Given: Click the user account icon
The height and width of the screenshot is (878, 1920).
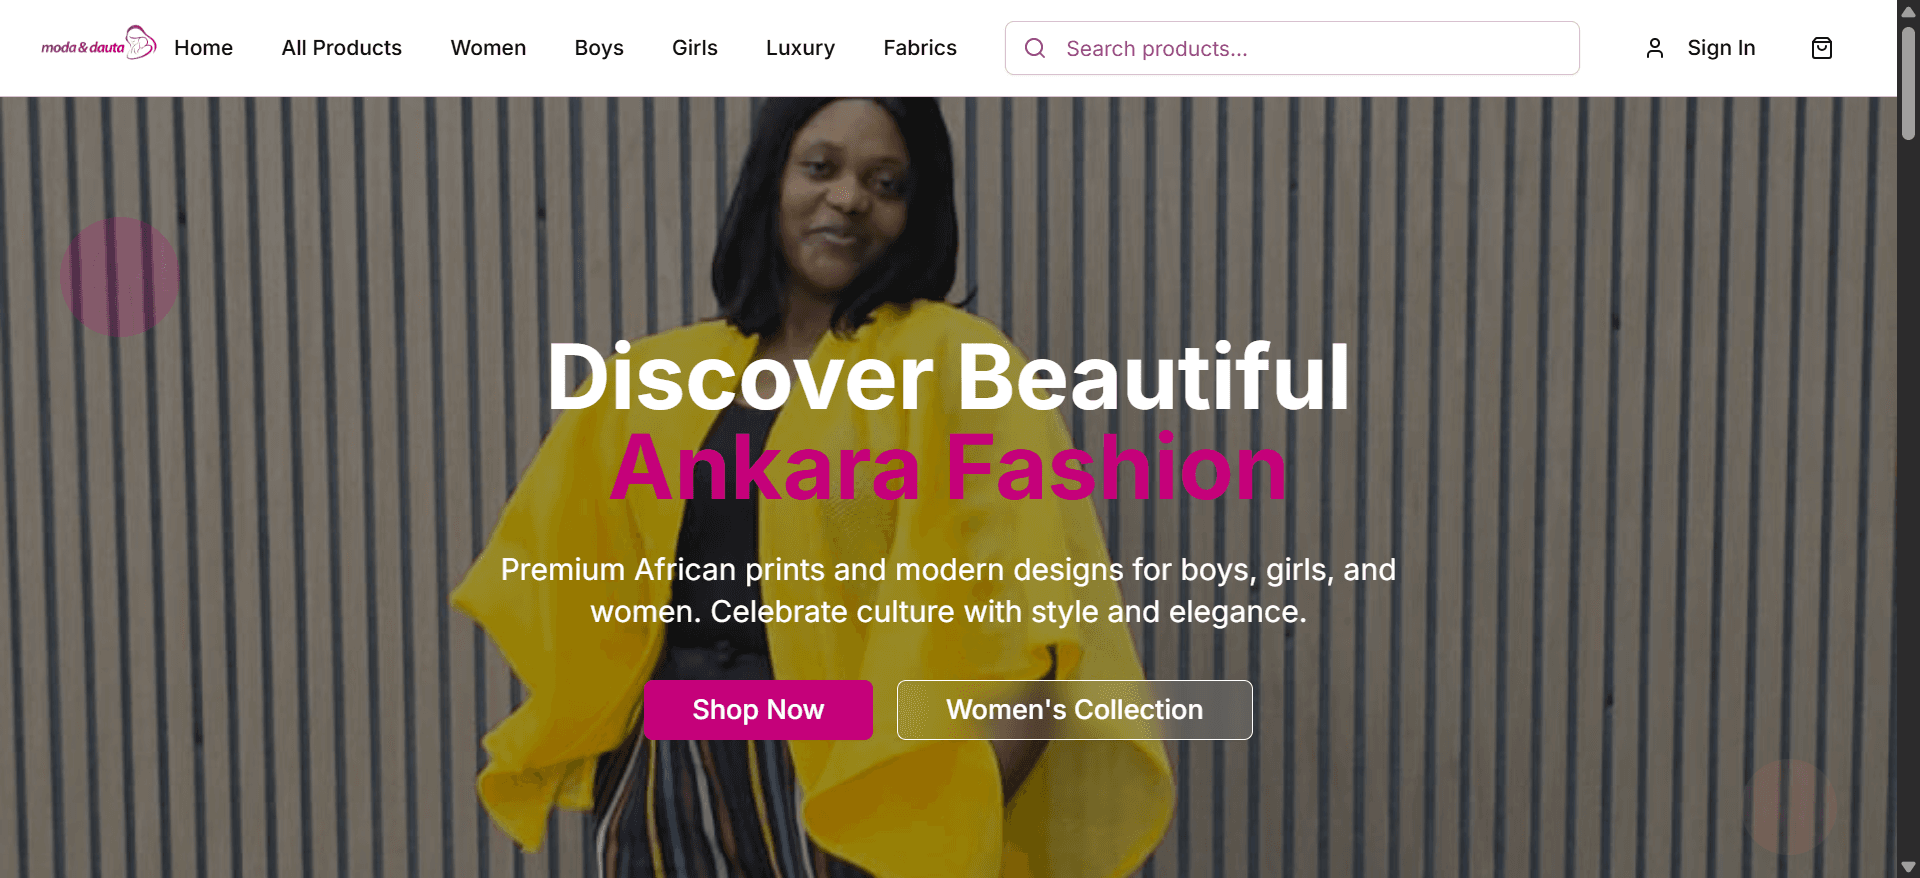Looking at the screenshot, I should click(x=1655, y=48).
